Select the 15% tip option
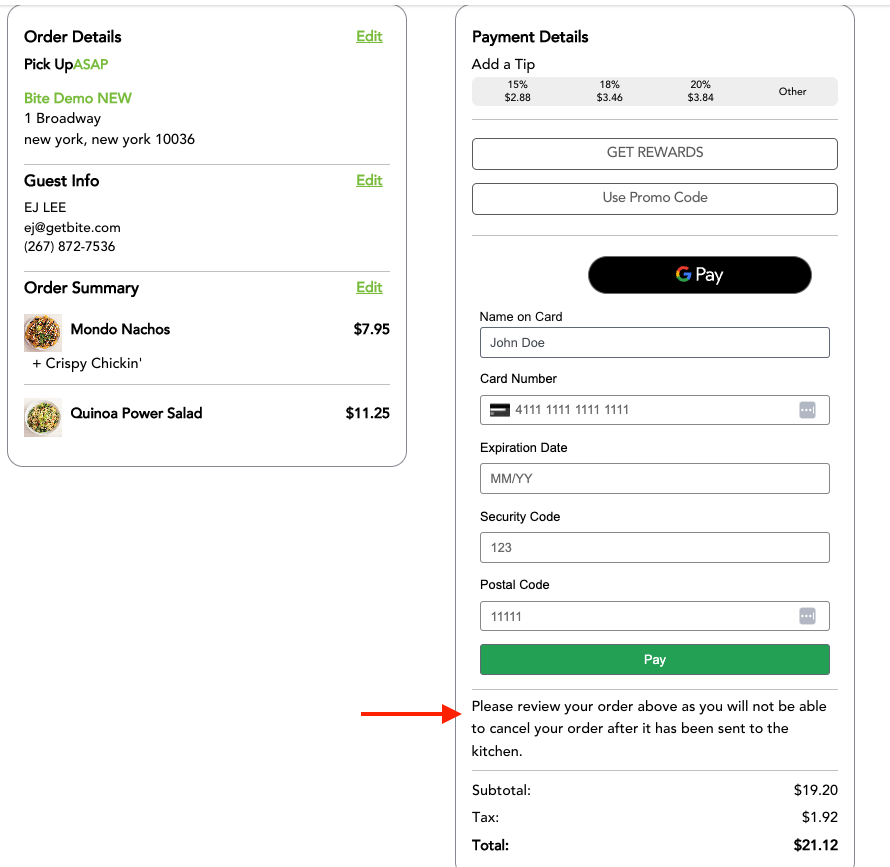 tap(518, 91)
